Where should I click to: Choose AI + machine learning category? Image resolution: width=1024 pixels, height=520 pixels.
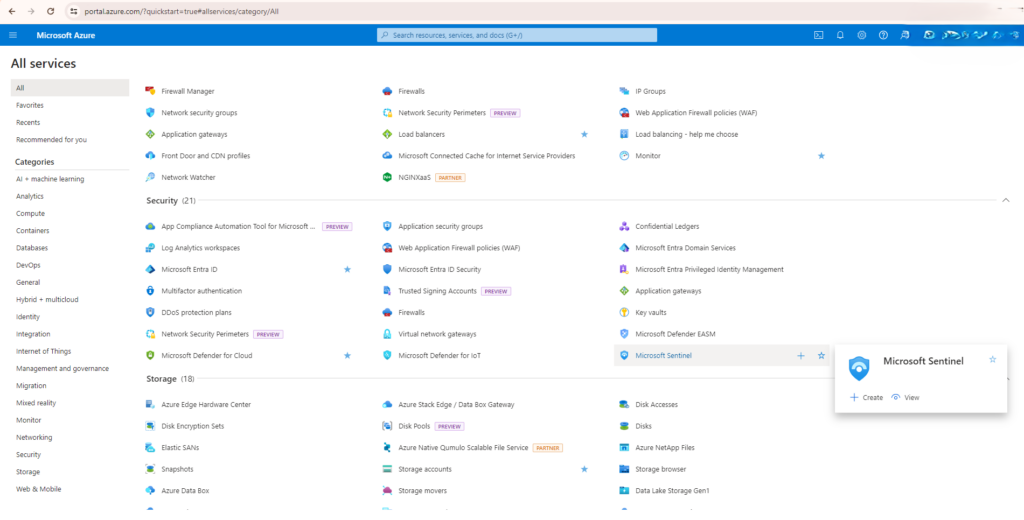coord(50,179)
